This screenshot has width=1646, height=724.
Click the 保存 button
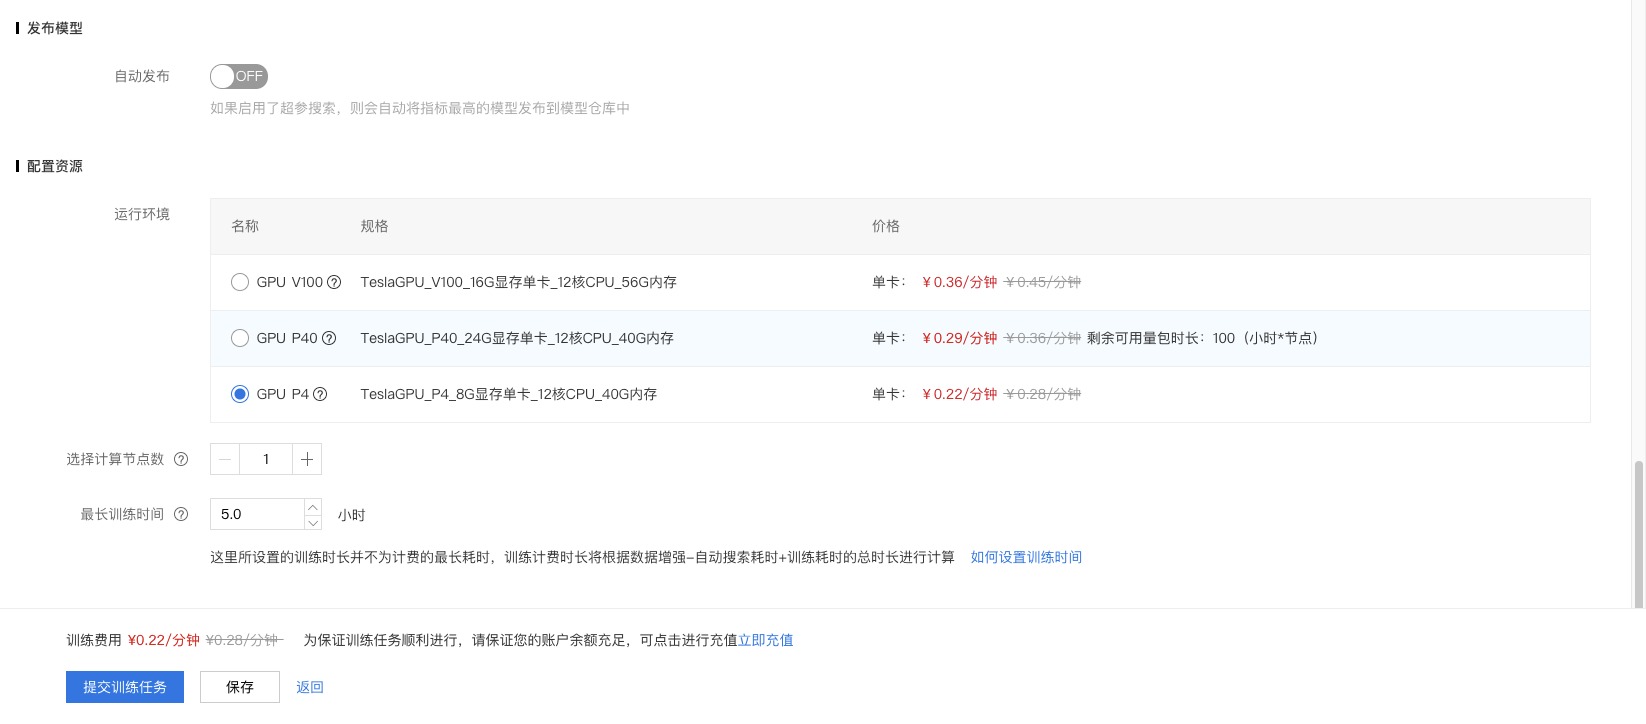(x=240, y=687)
